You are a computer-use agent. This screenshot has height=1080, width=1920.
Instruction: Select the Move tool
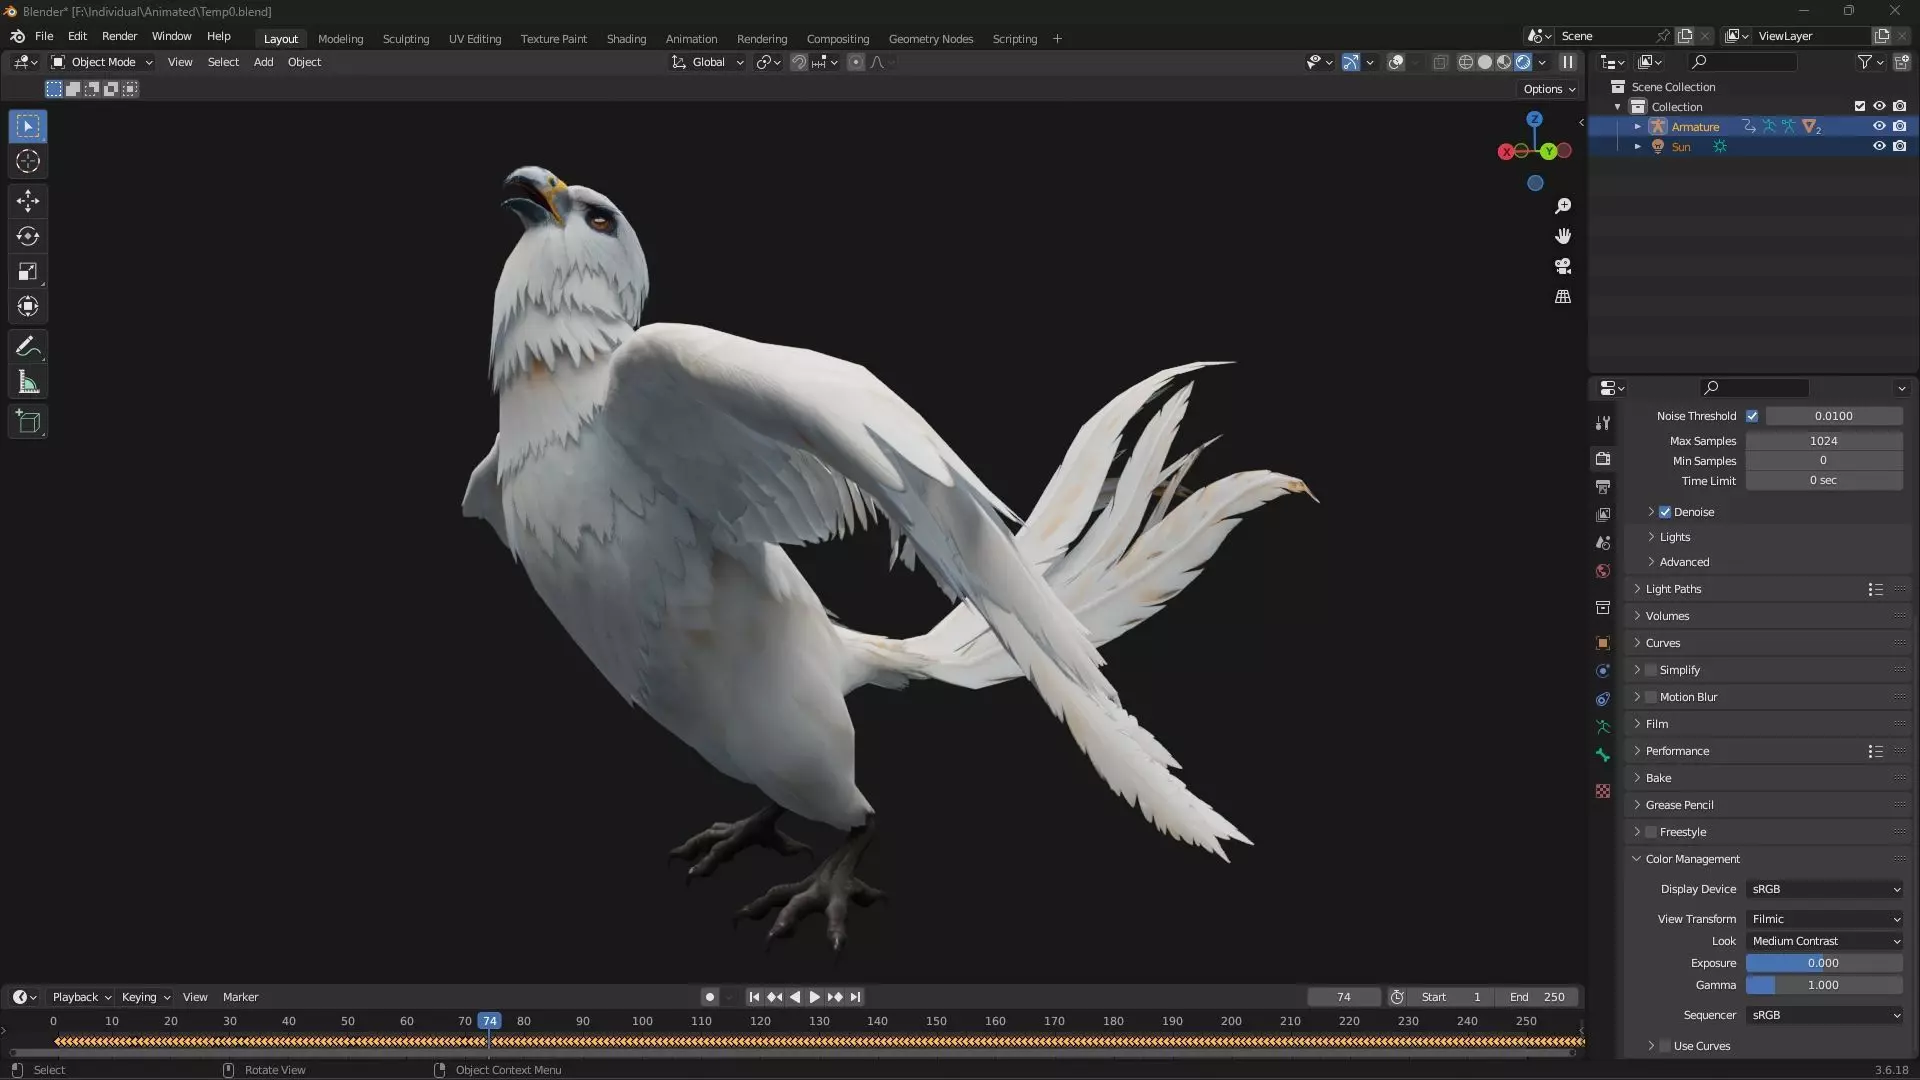(x=28, y=201)
